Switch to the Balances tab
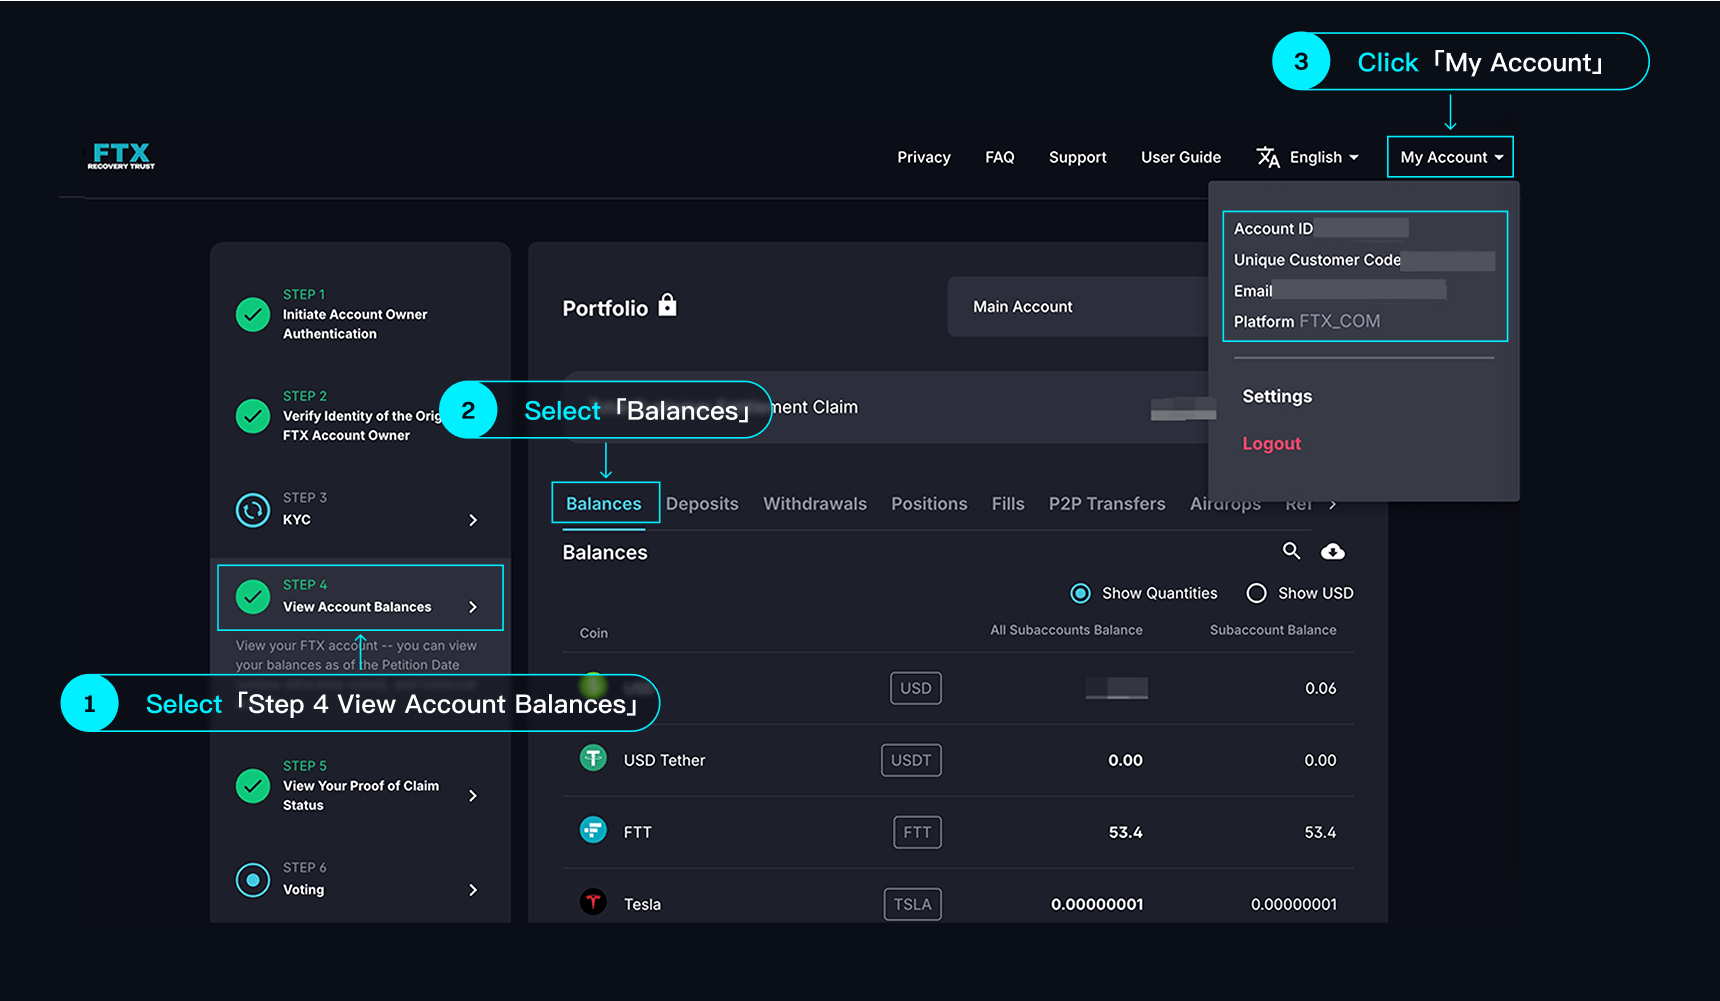 [604, 503]
